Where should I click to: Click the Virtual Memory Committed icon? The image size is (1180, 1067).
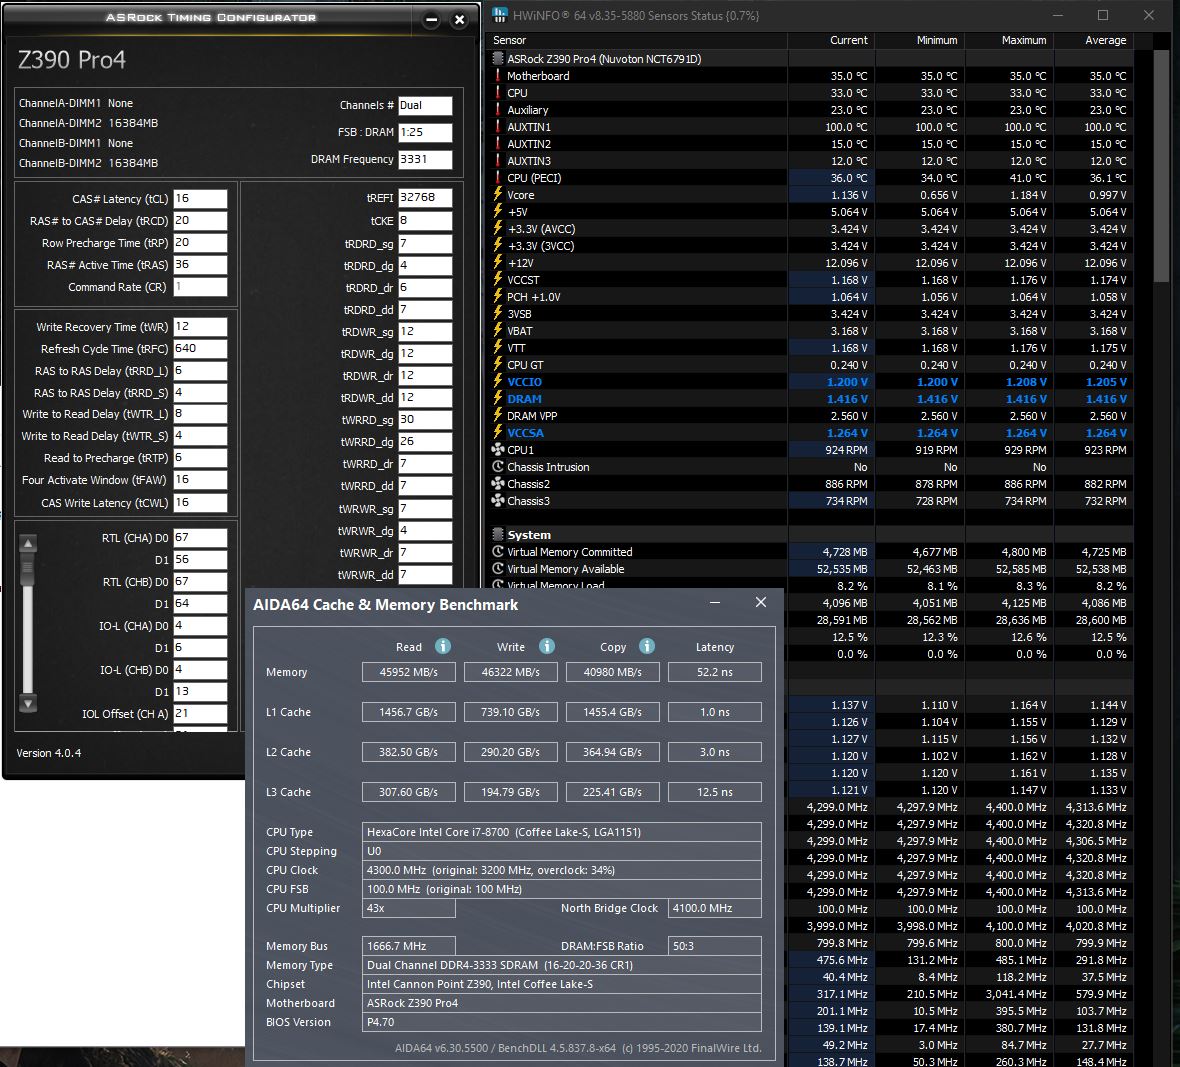(x=497, y=552)
